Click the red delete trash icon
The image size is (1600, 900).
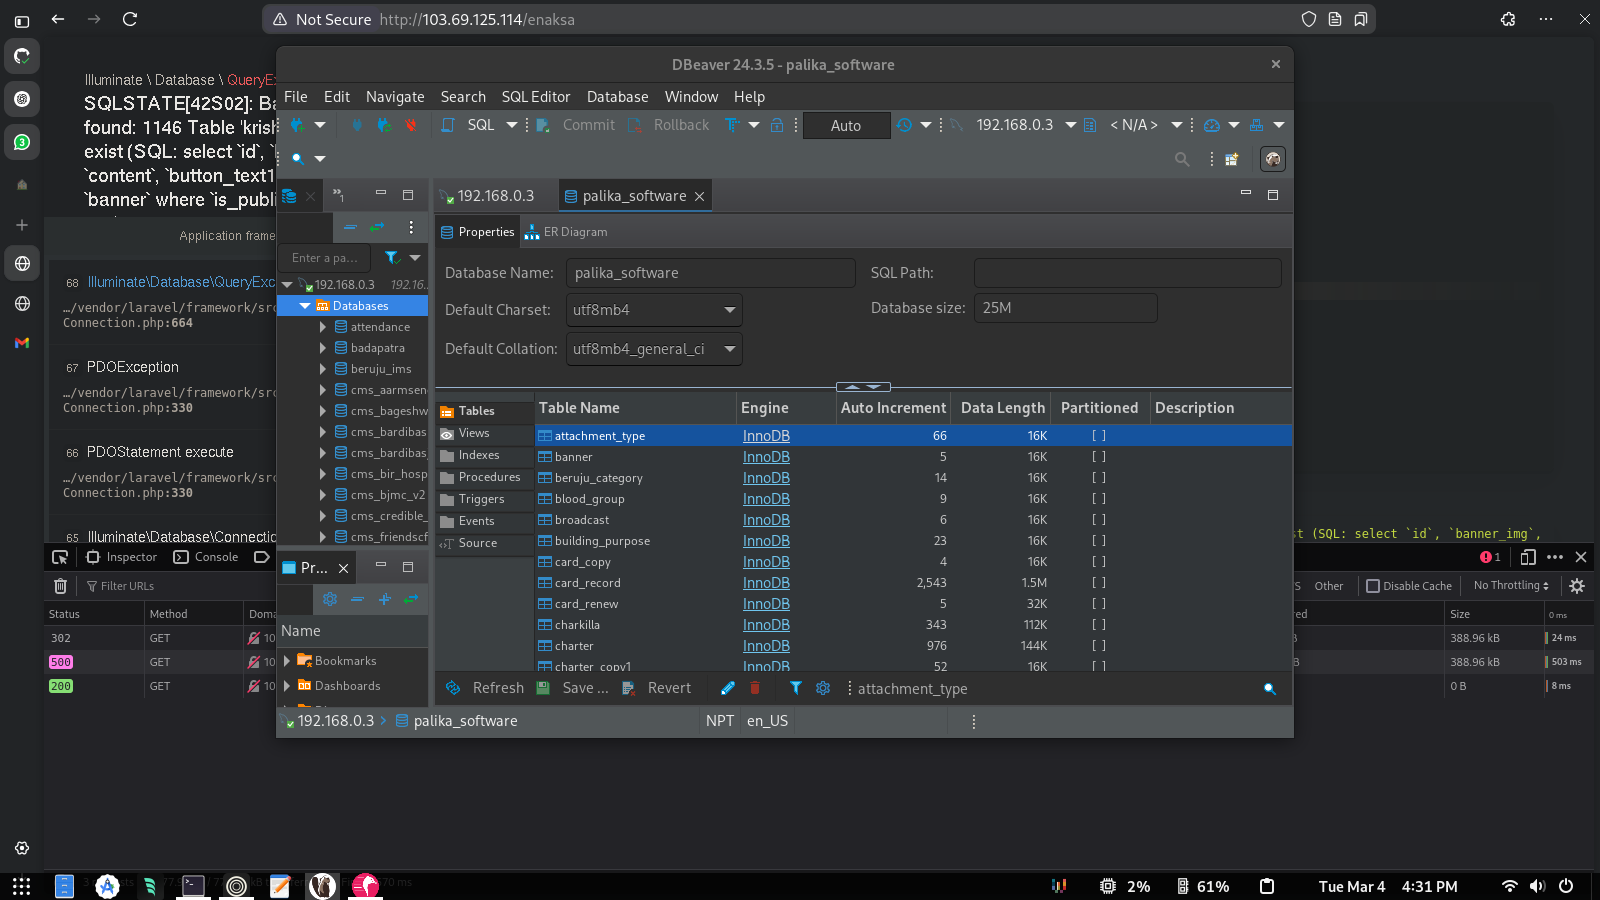point(755,688)
